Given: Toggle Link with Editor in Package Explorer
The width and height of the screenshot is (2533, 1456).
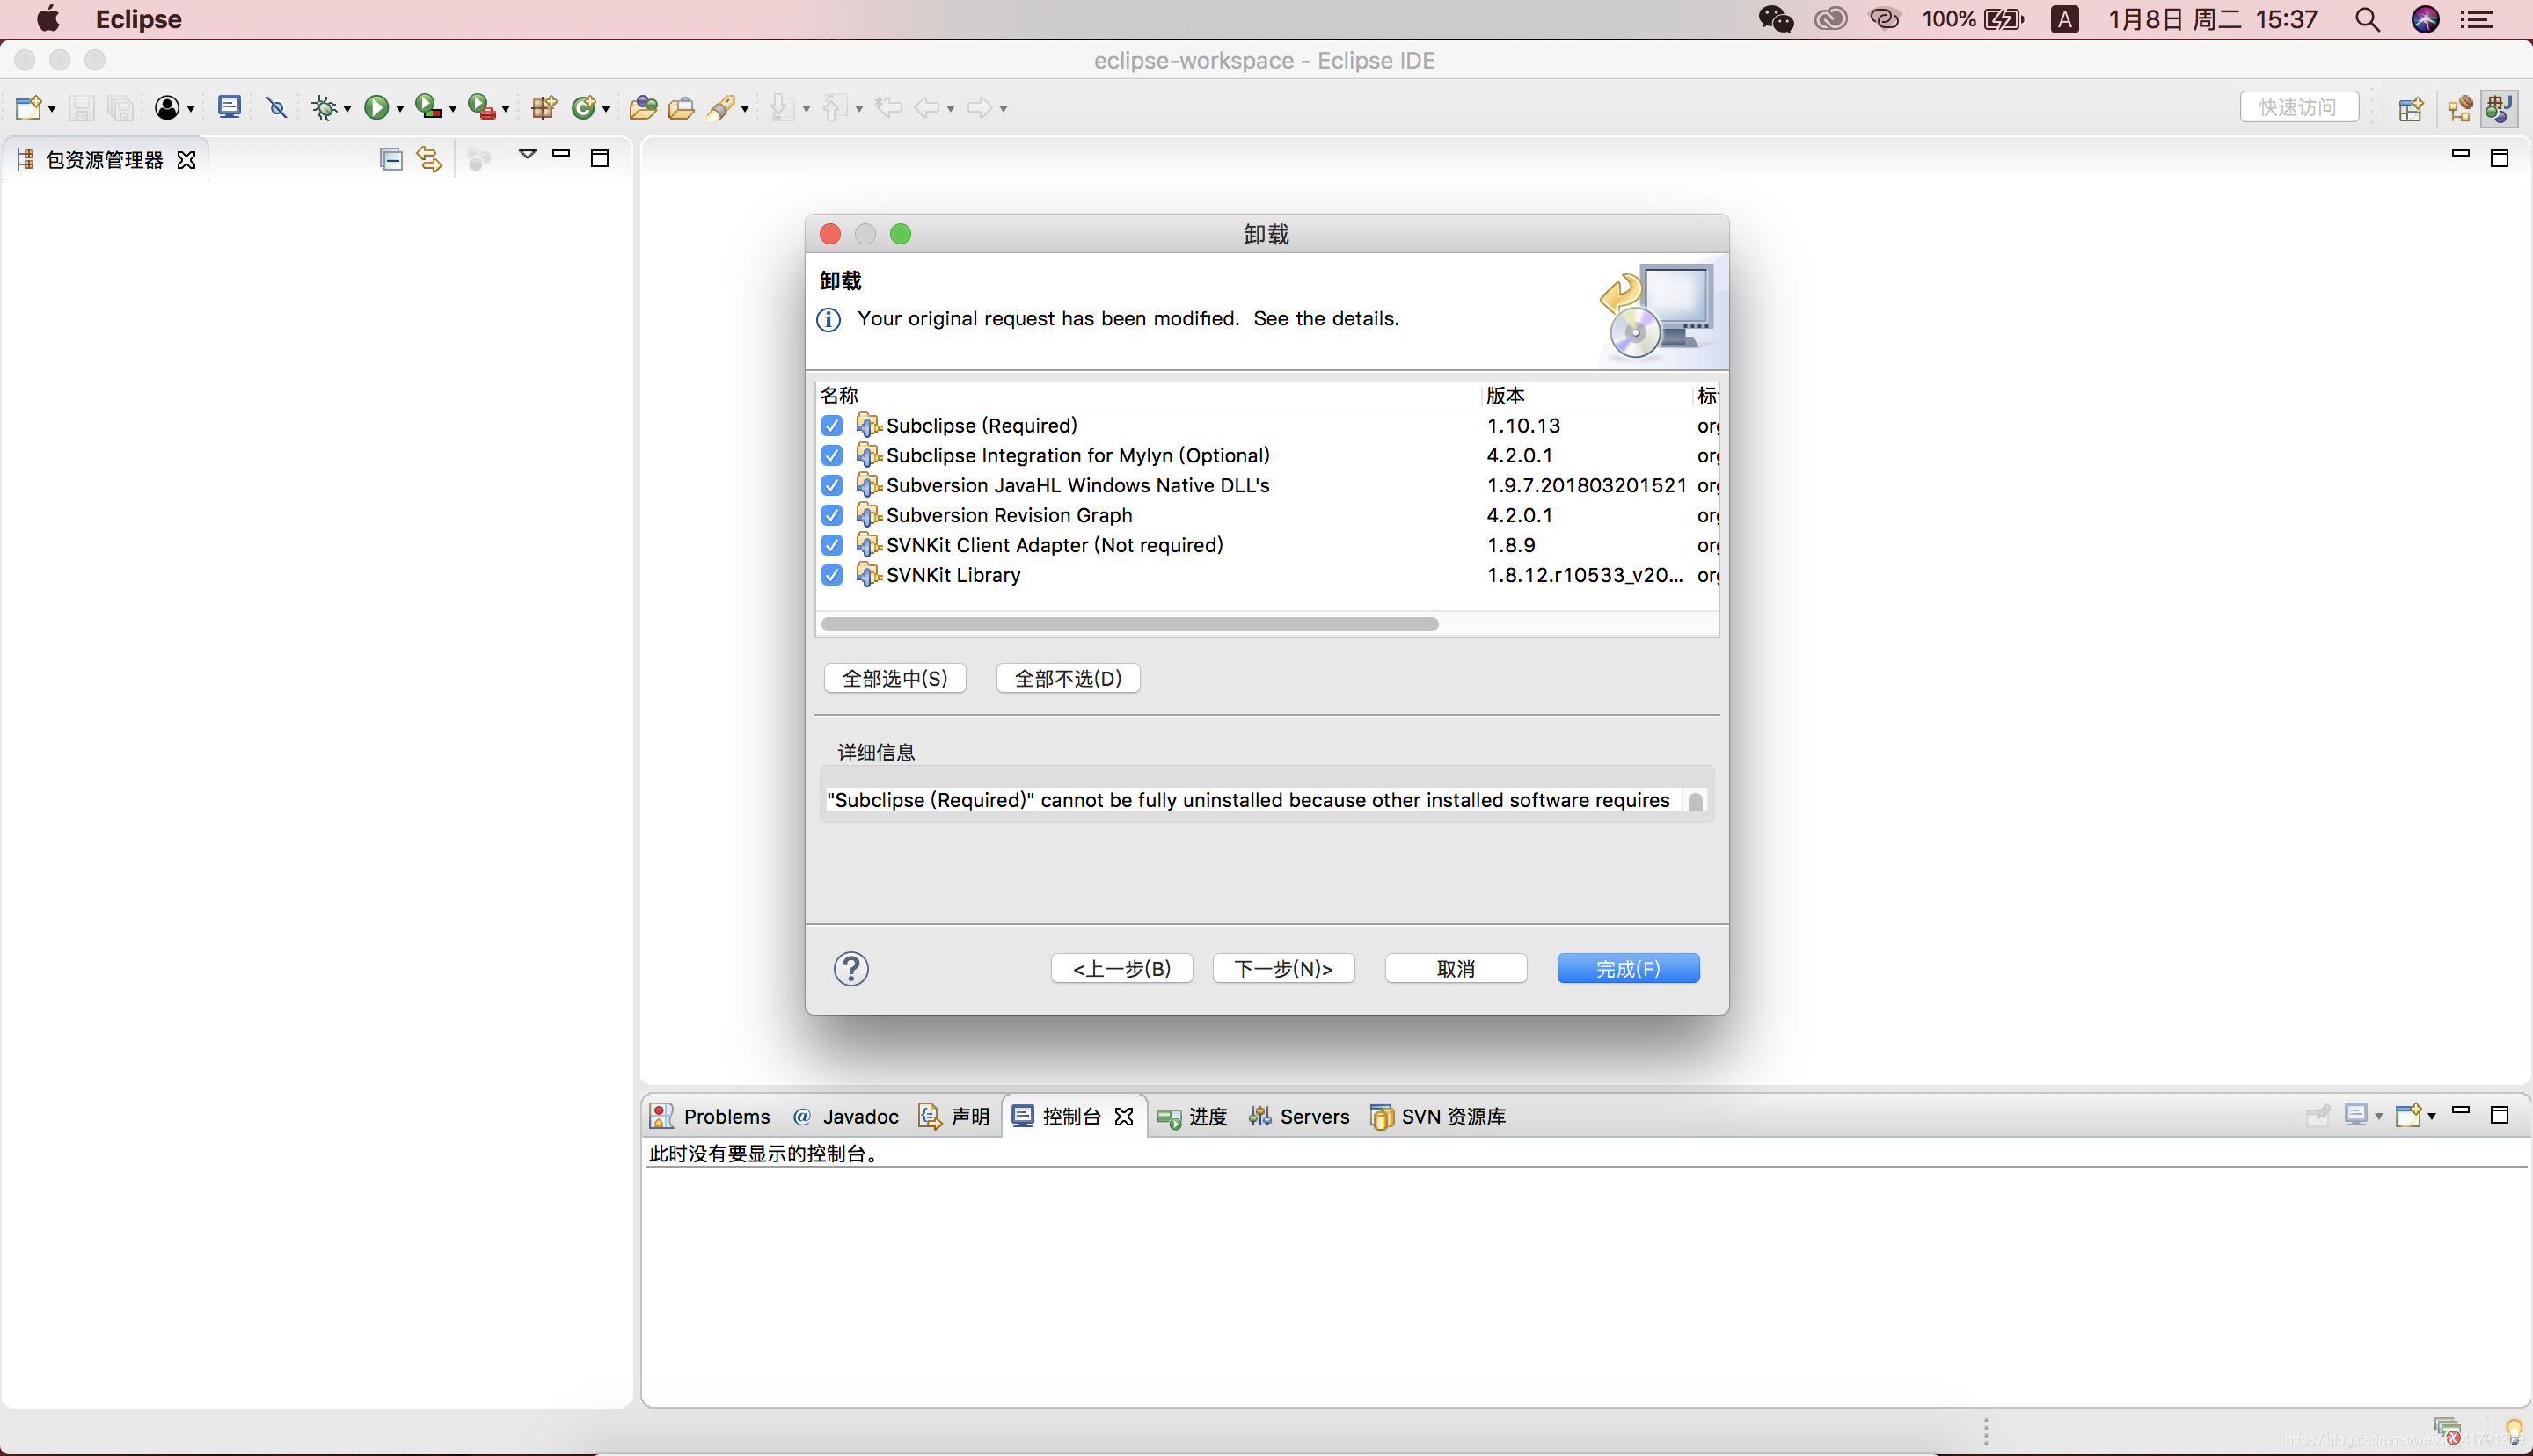Looking at the screenshot, I should (x=429, y=159).
